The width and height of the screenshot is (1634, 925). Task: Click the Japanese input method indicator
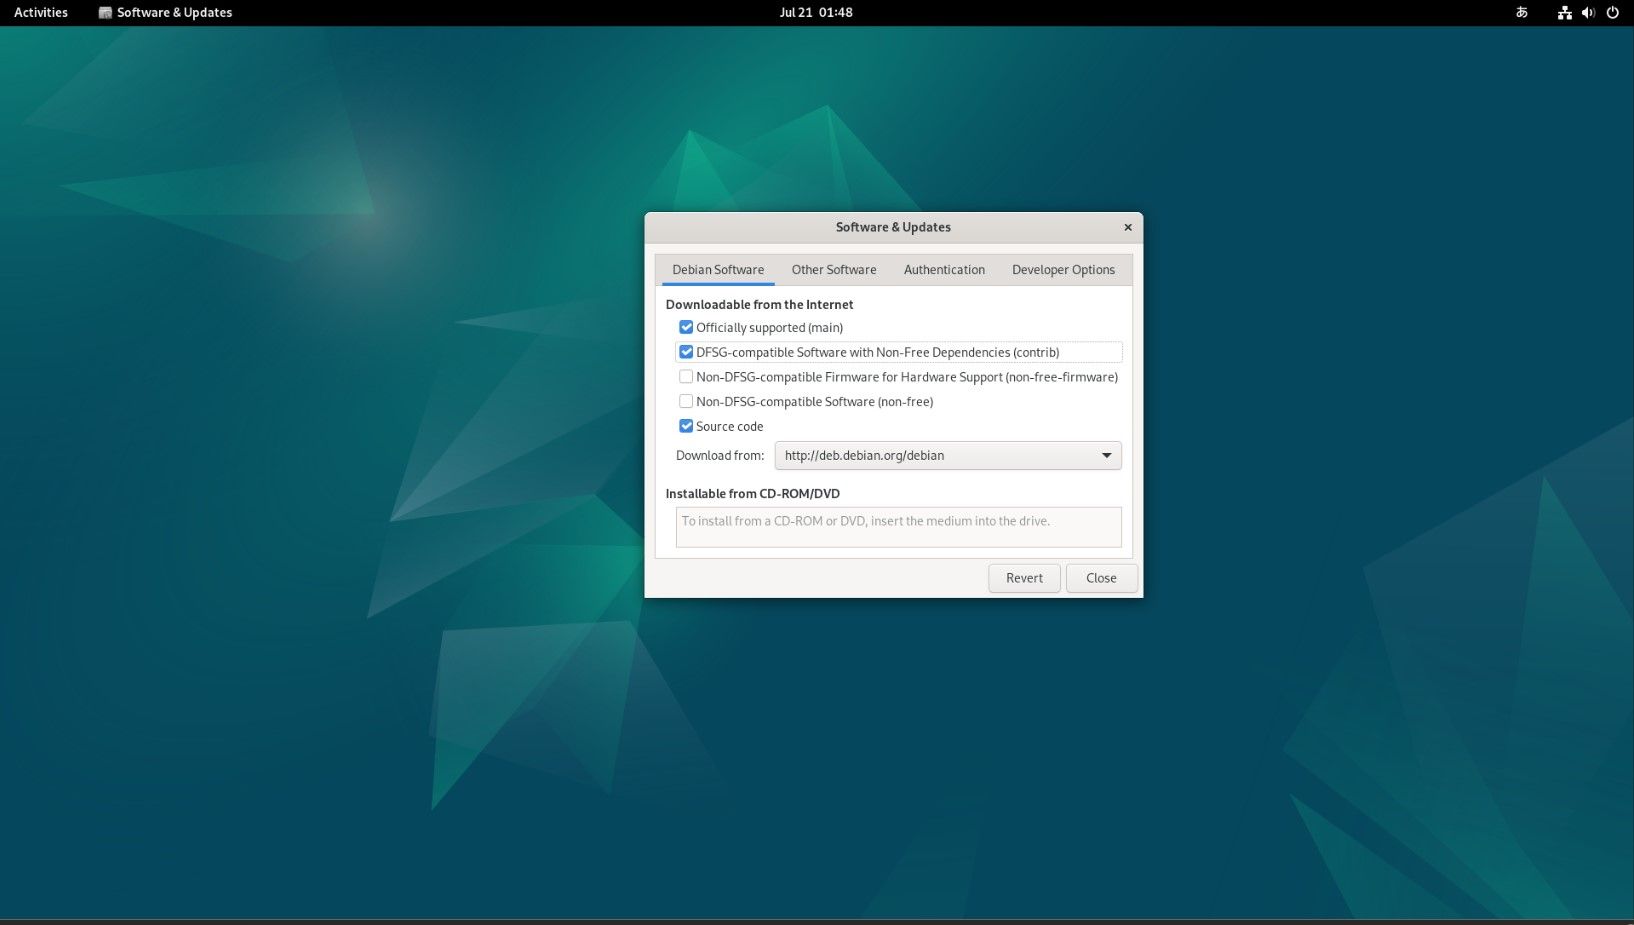coord(1521,12)
